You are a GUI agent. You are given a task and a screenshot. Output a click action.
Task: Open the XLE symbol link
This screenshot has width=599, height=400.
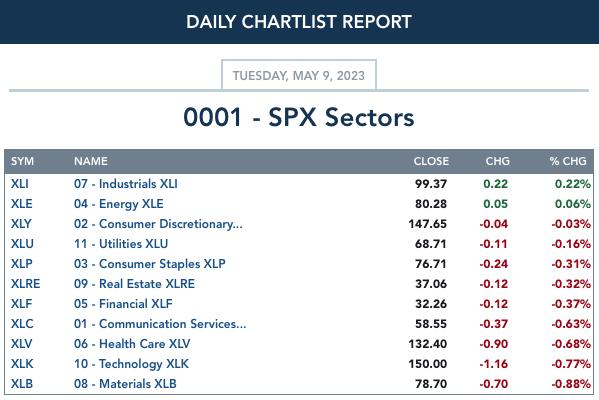[x=21, y=204]
